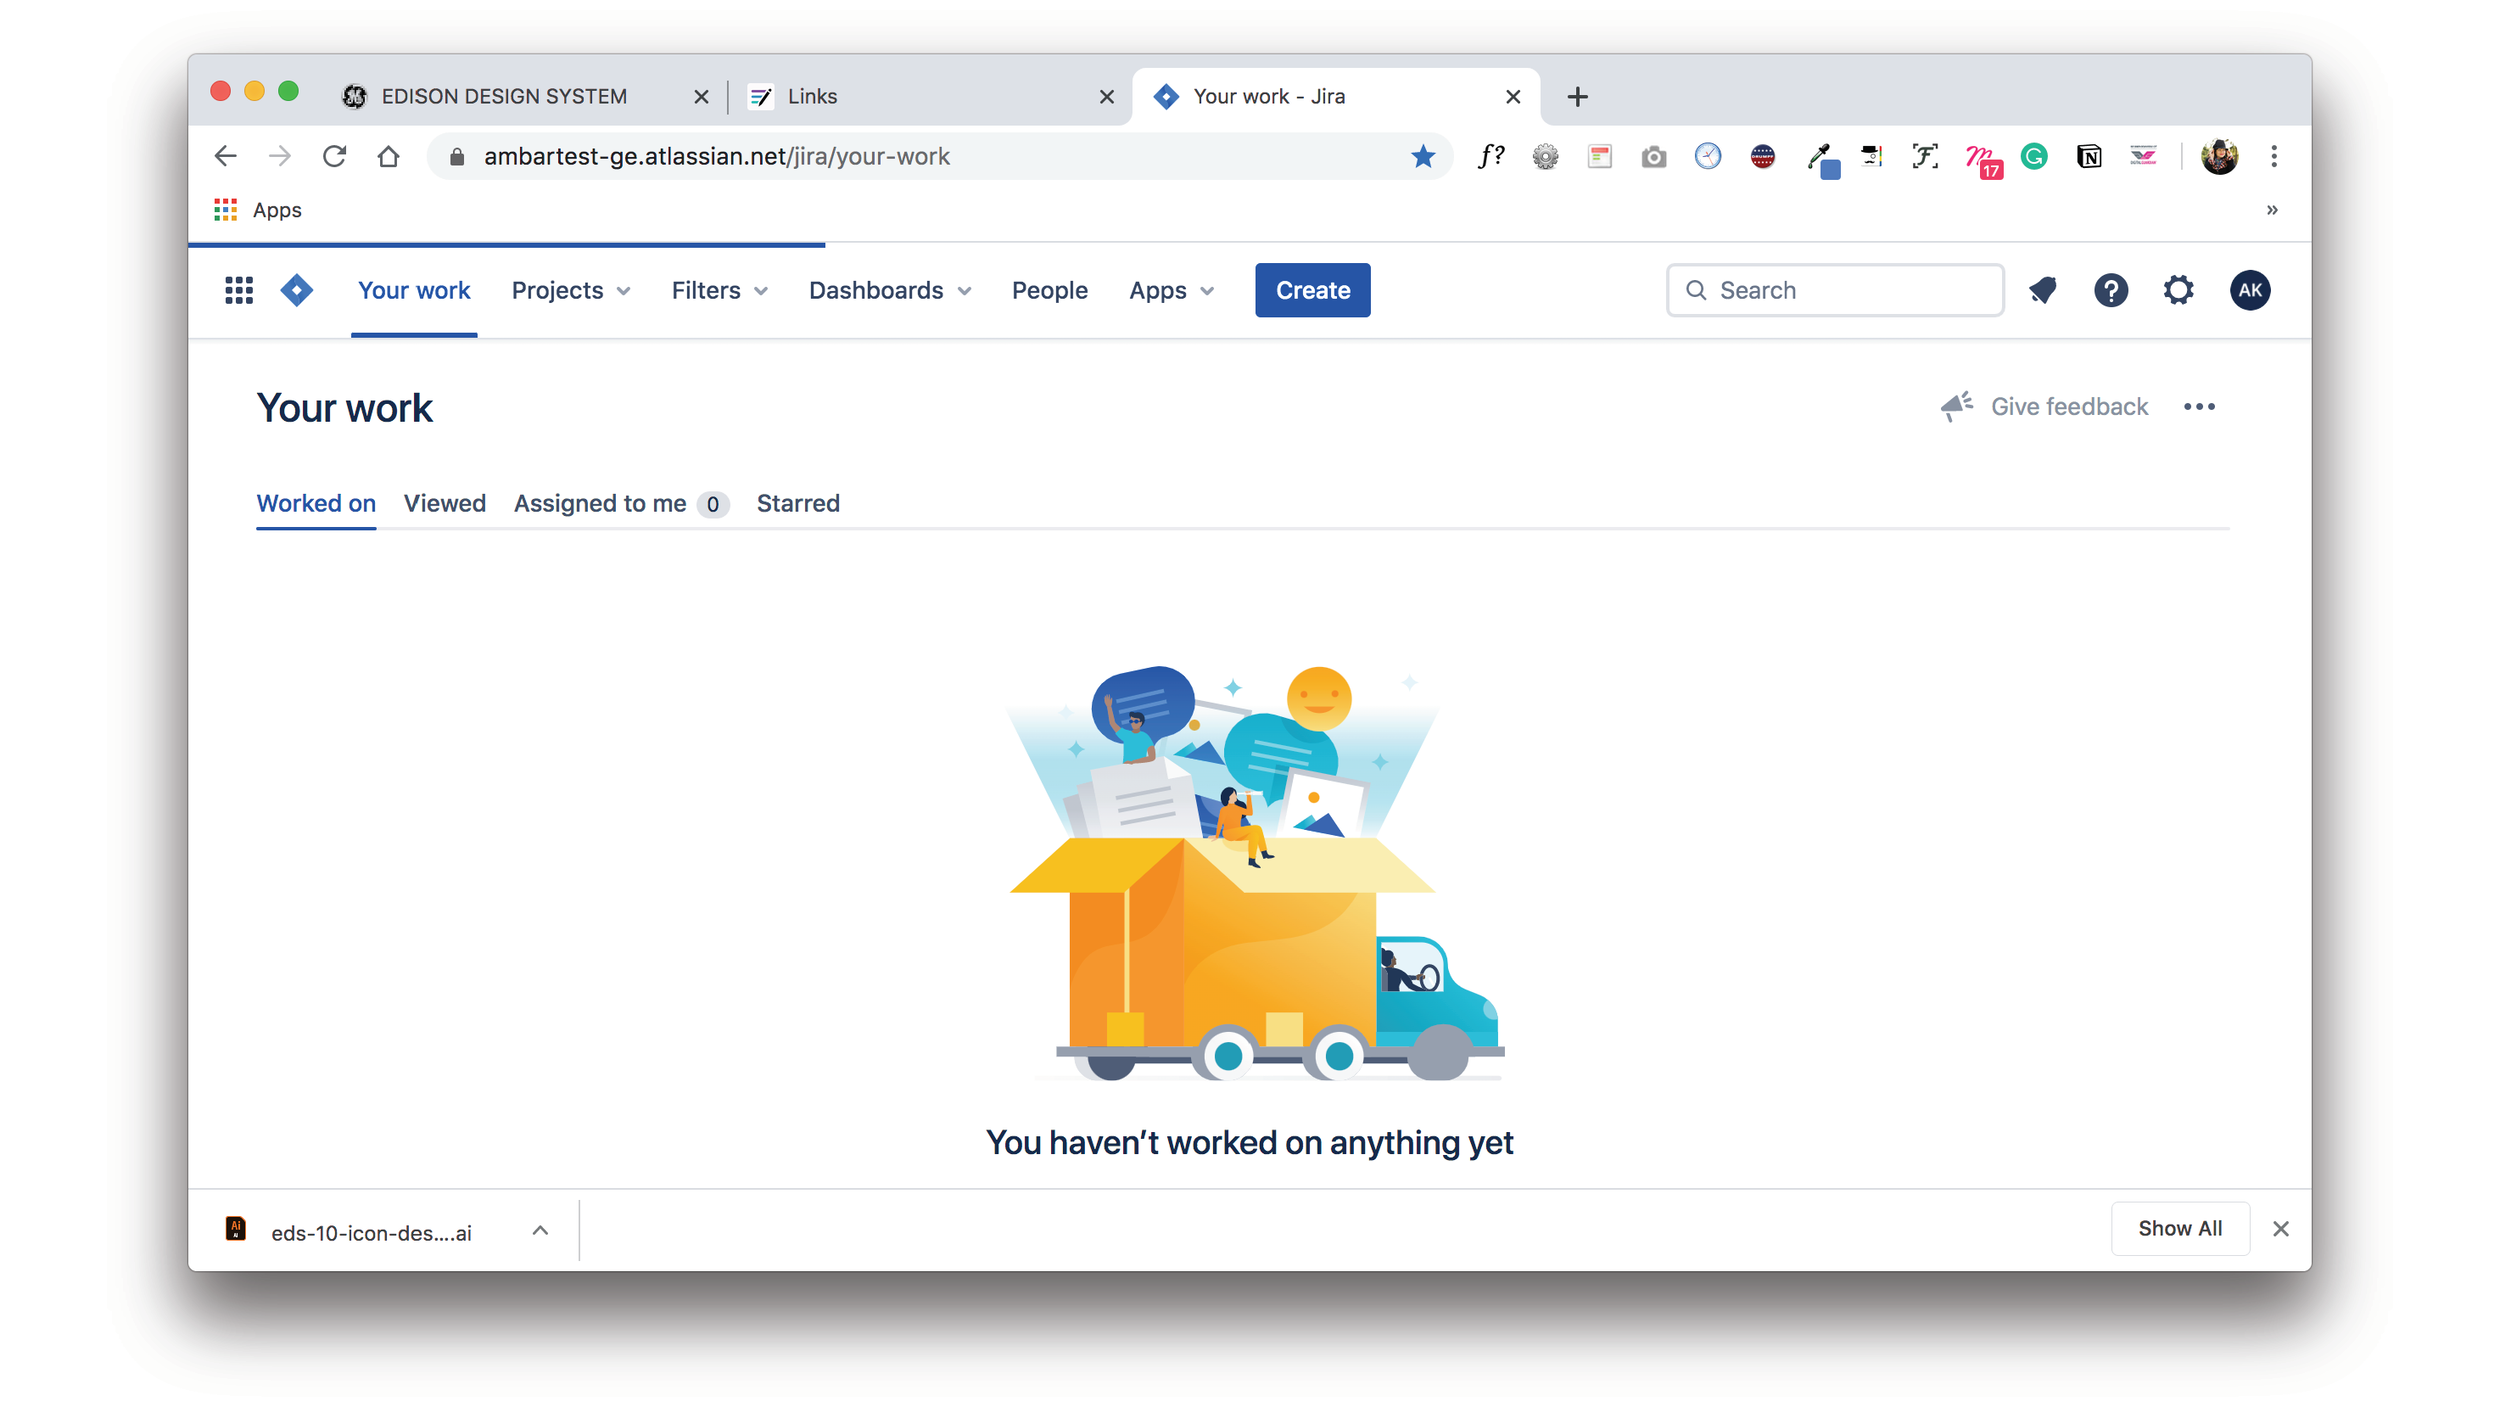Focus the Jira Search field
The height and width of the screenshot is (1407, 2500).
coord(1835,290)
